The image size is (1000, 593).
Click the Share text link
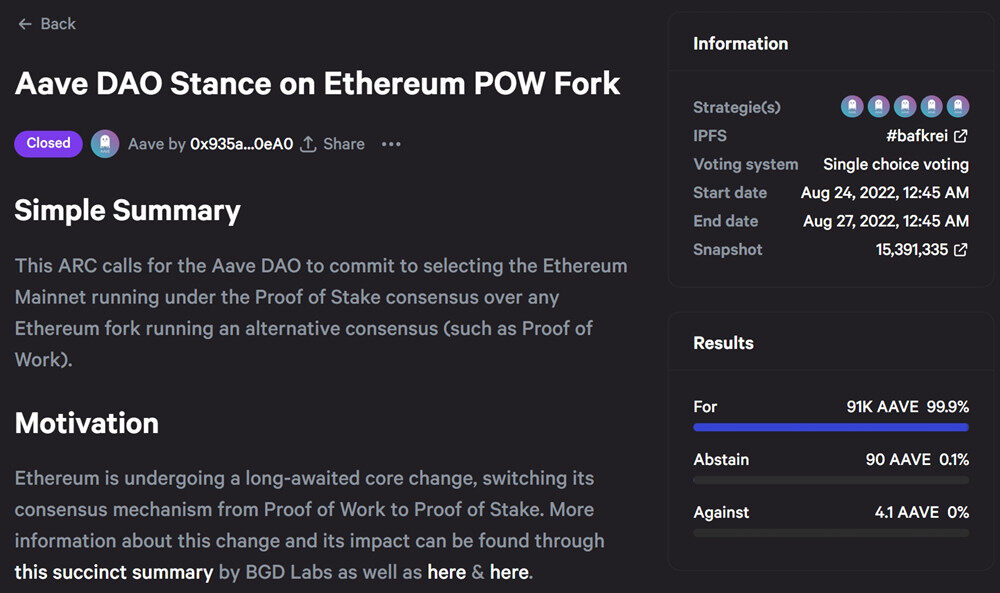point(344,144)
